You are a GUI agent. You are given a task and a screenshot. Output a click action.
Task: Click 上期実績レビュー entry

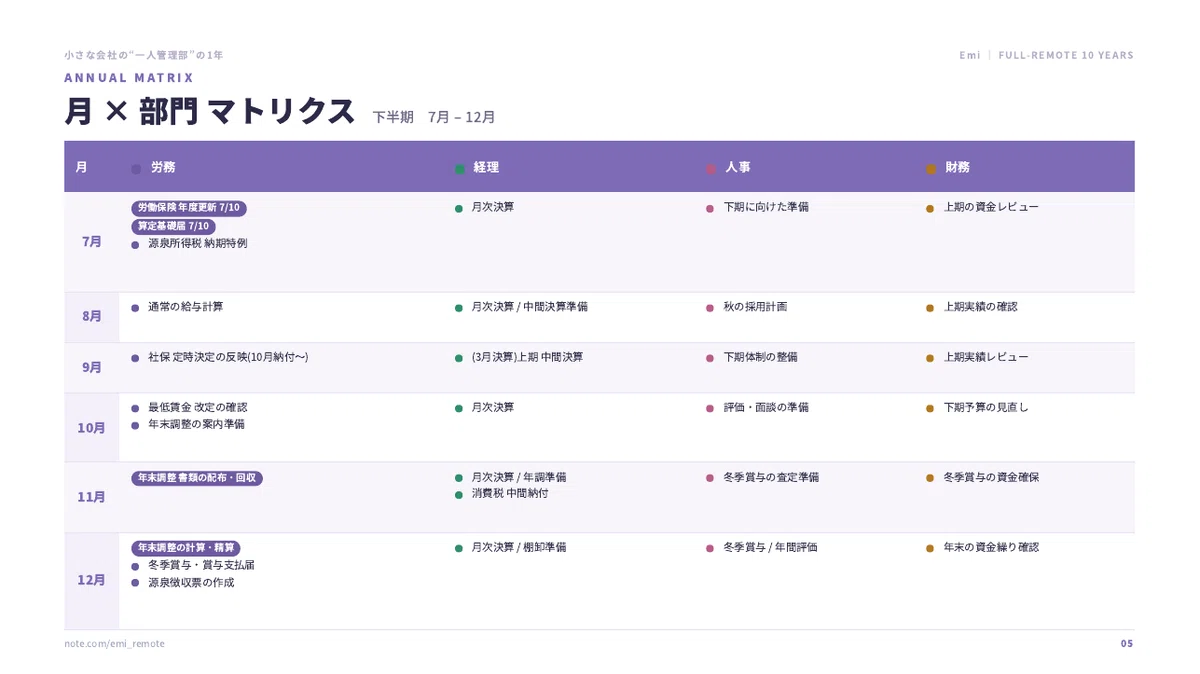tap(986, 357)
